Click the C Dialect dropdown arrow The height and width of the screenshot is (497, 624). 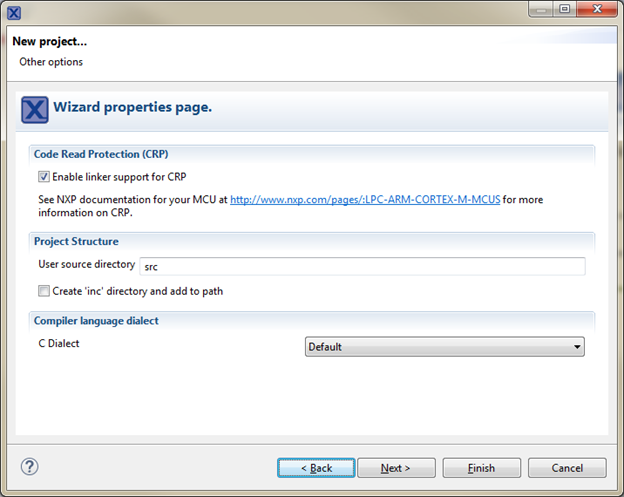(x=577, y=347)
